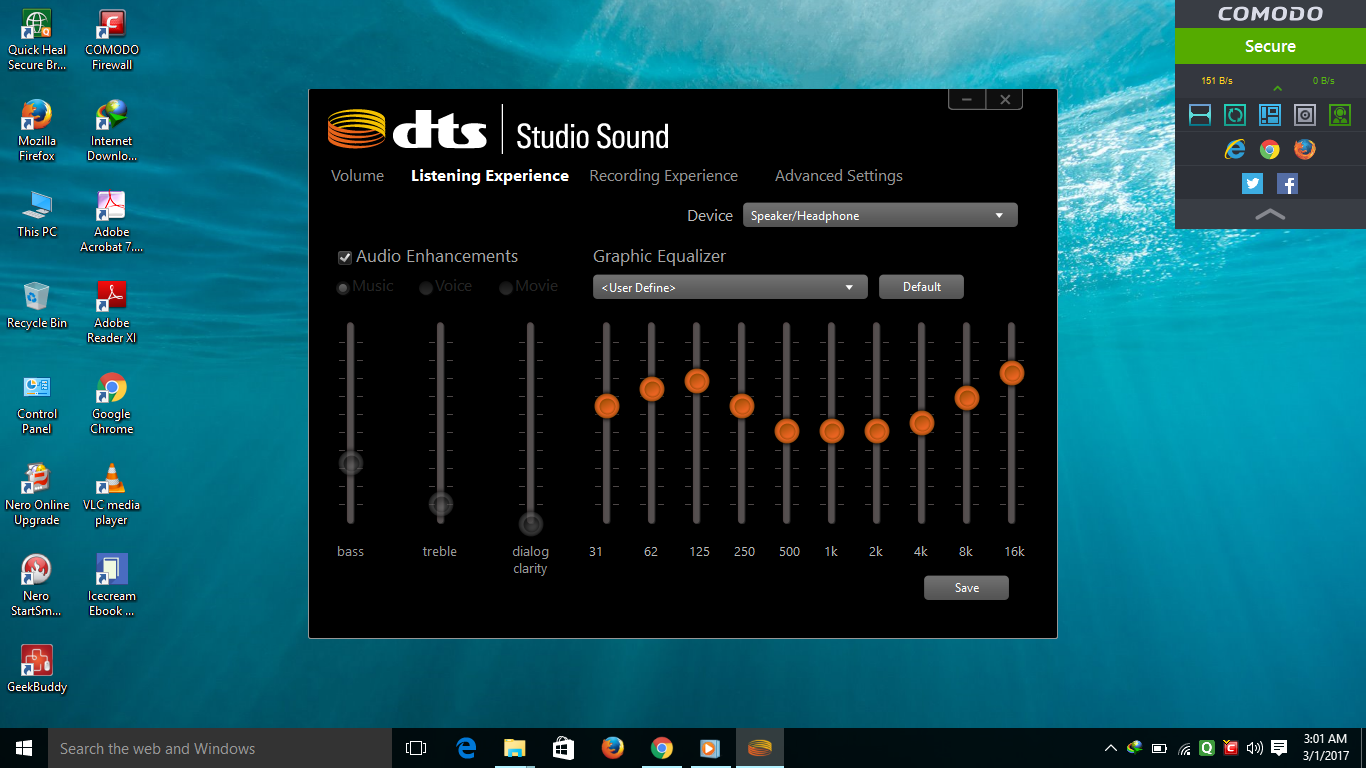The height and width of the screenshot is (768, 1366).
Task: Open the Recycle Bin desktop icon
Action: (x=37, y=305)
